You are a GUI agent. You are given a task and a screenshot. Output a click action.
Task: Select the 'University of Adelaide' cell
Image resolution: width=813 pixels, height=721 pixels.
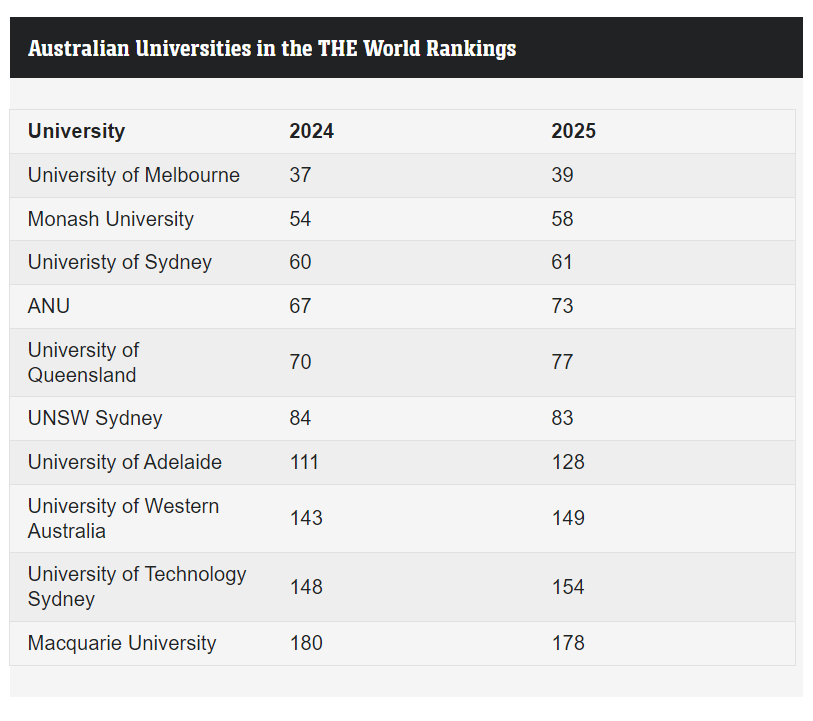(x=125, y=462)
